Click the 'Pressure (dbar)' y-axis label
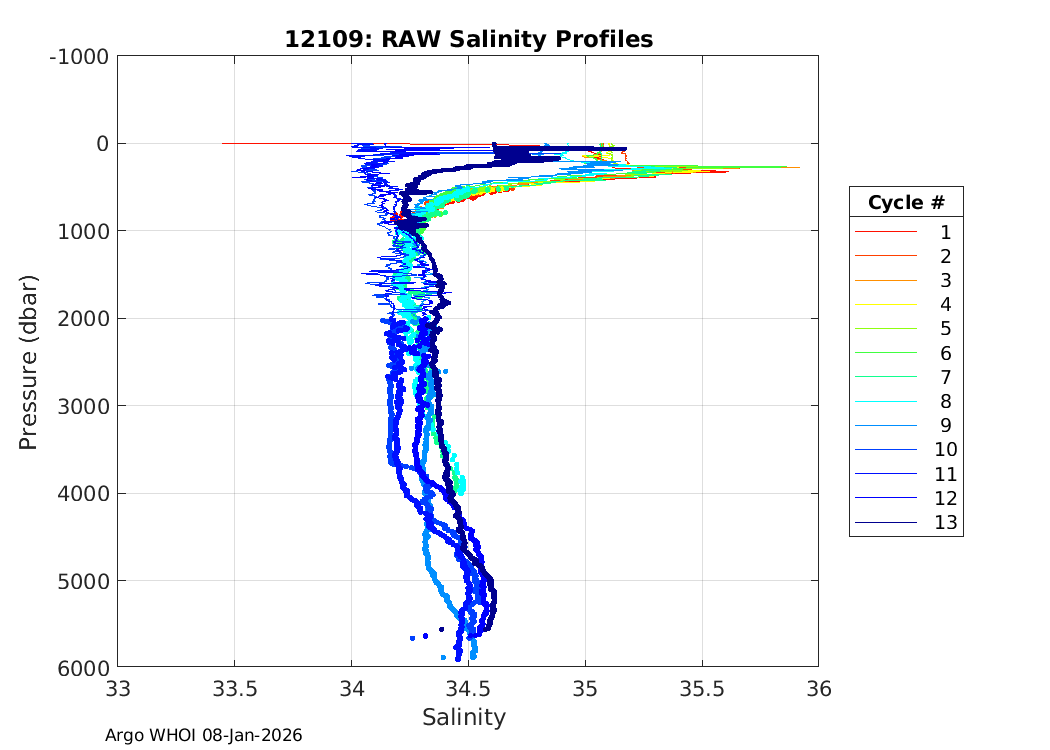This screenshot has height=750, width=1050. [28, 361]
